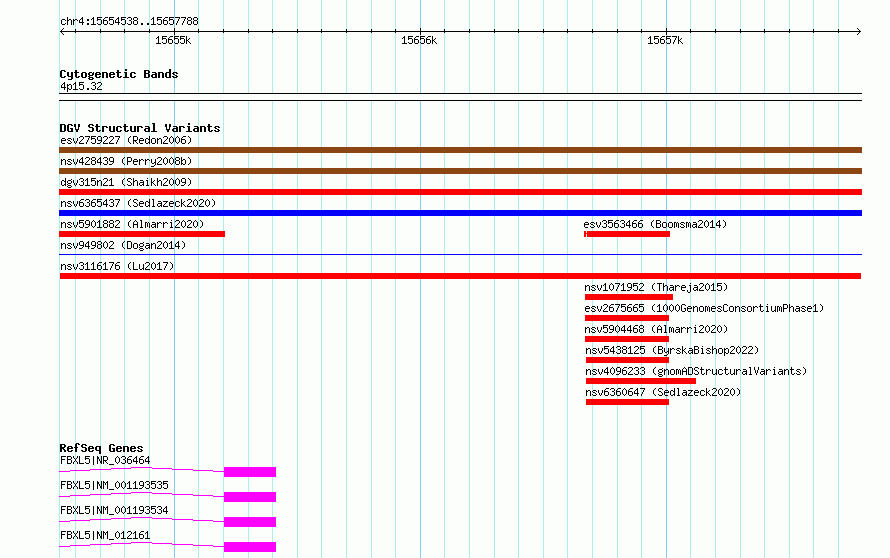Image resolution: width=890 pixels, height=558 pixels.
Task: Select the red nsv1071952 variant bar
Action: 629,297
